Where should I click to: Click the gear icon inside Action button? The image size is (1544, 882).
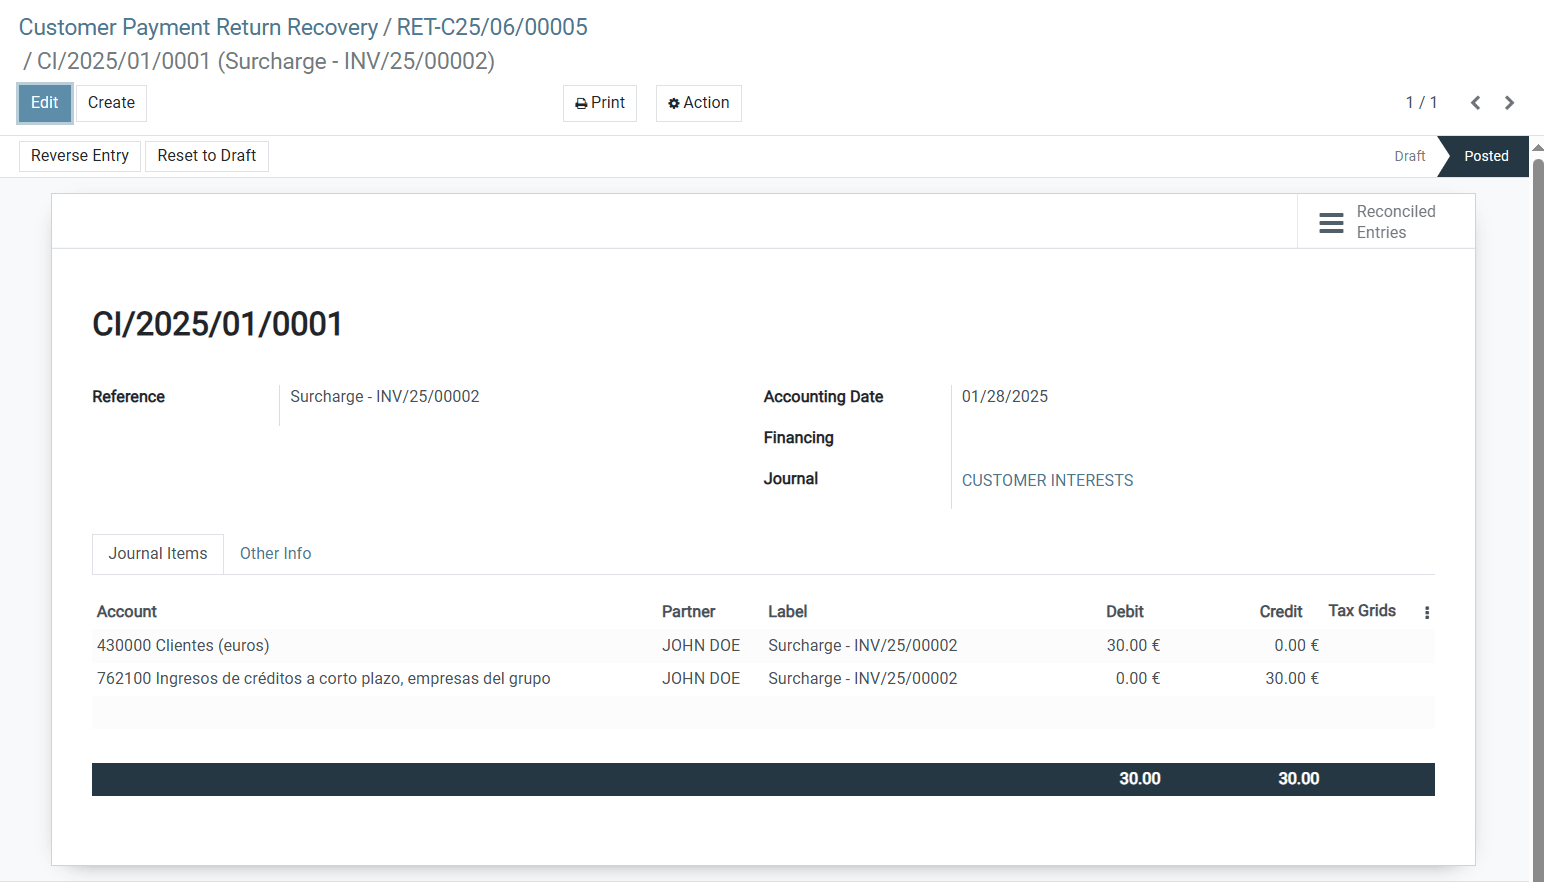coord(671,102)
